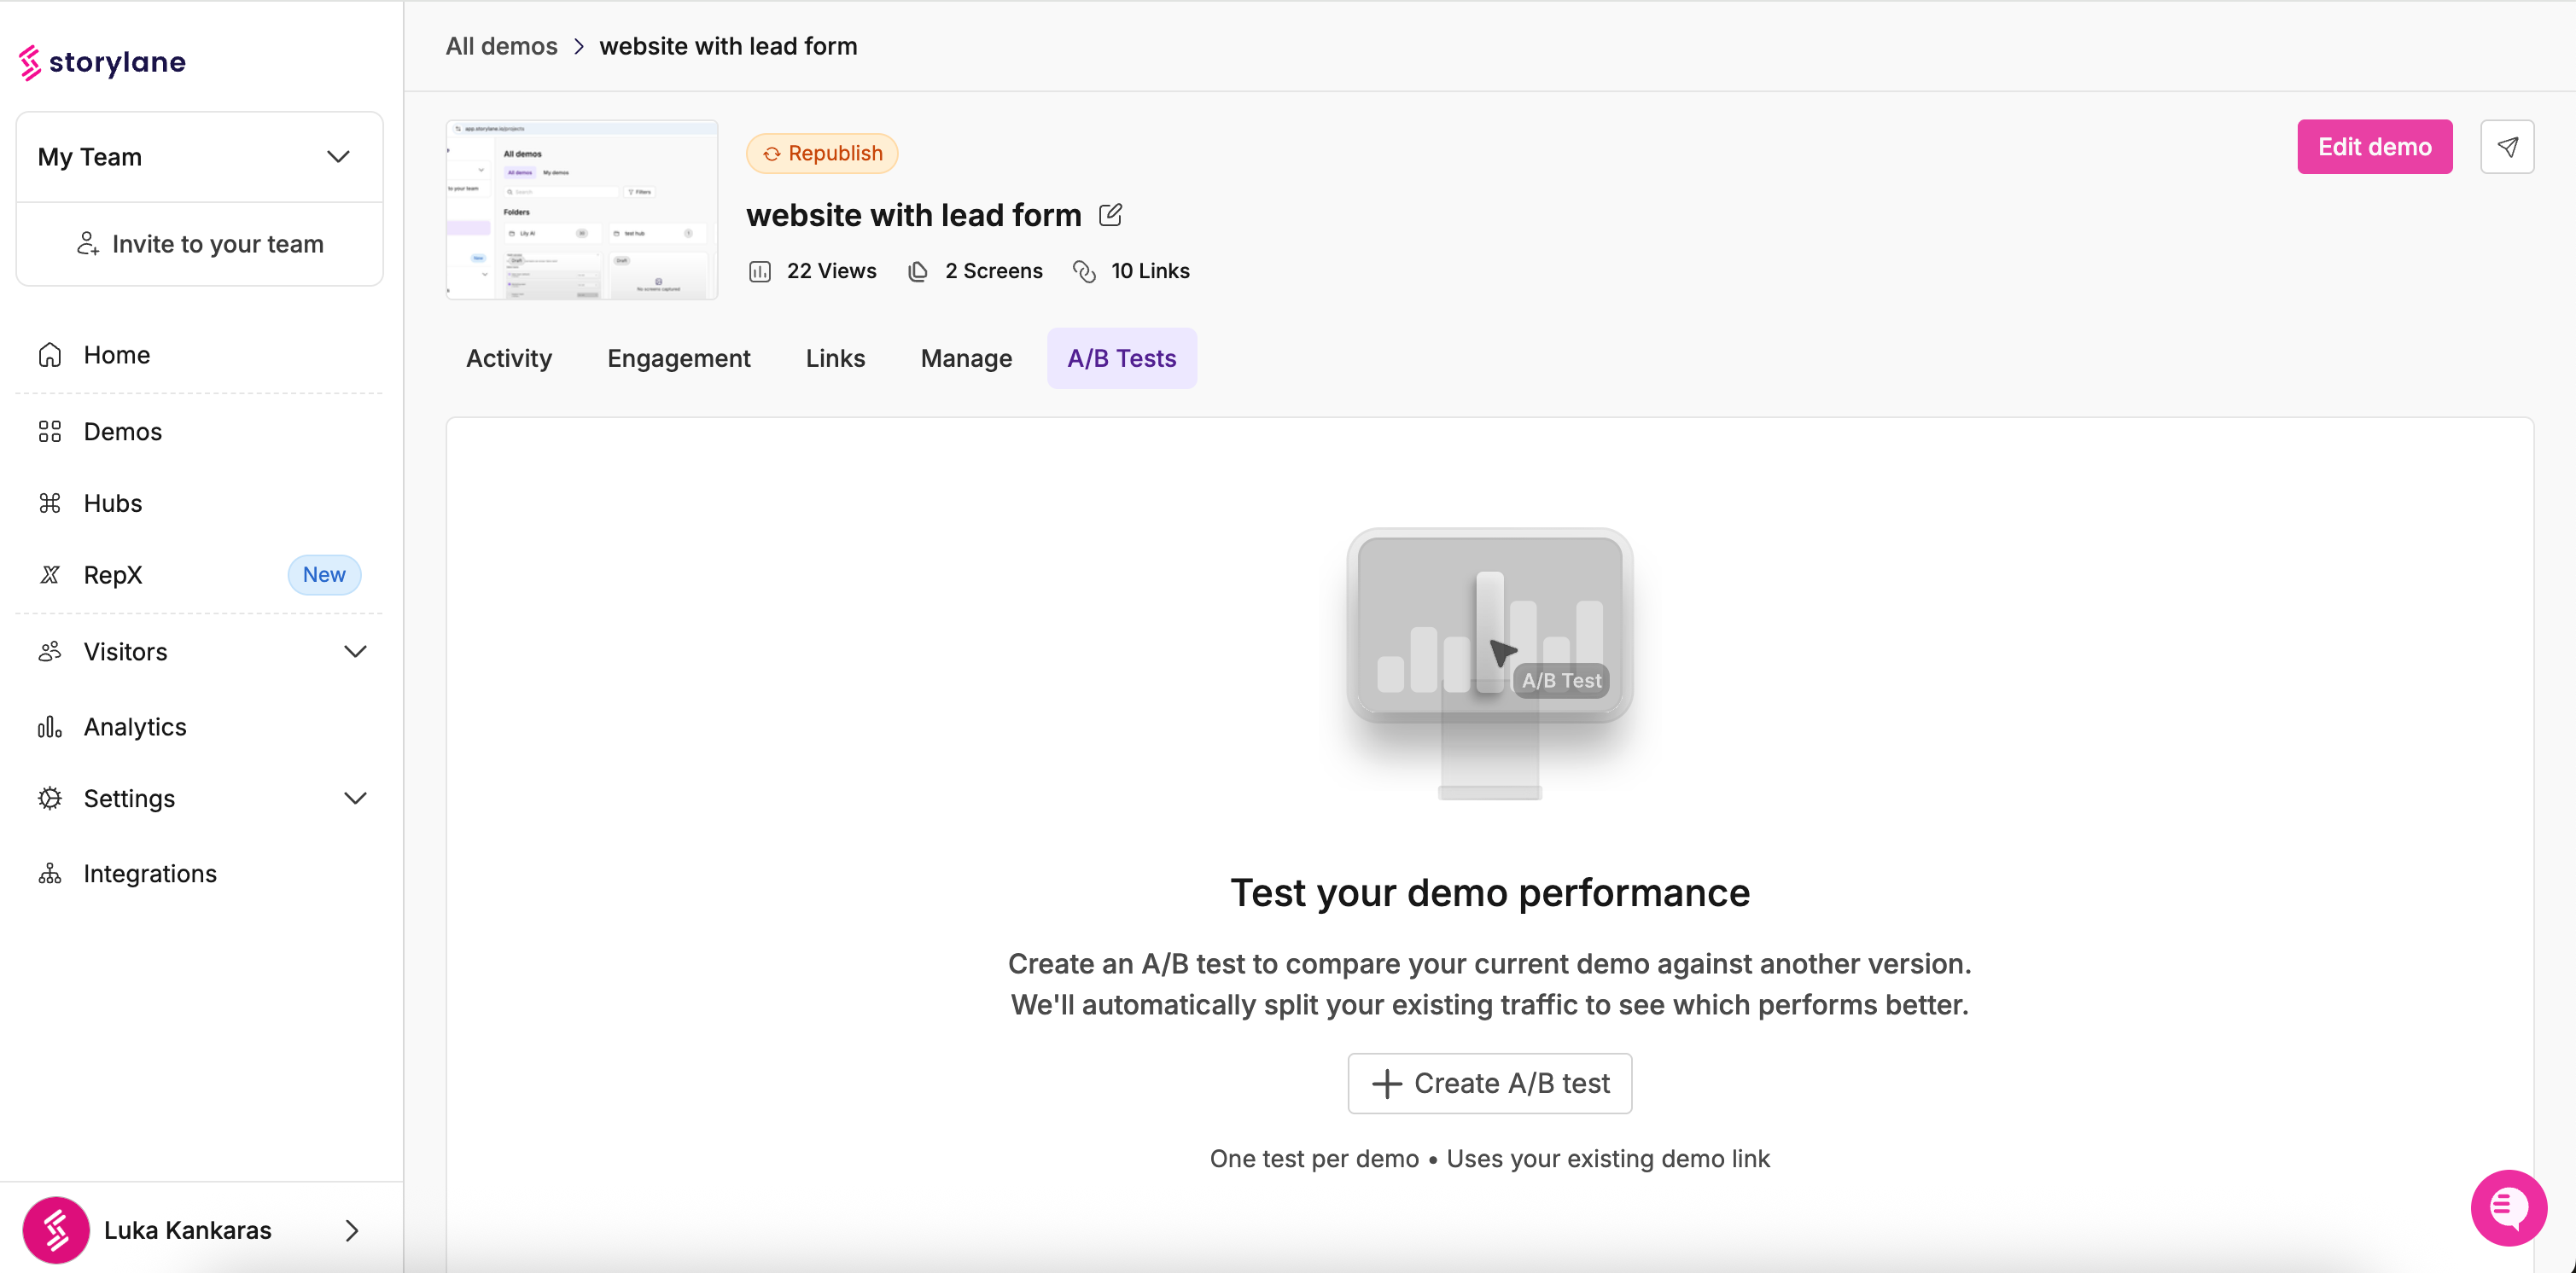Open the Demos section

click(122, 432)
